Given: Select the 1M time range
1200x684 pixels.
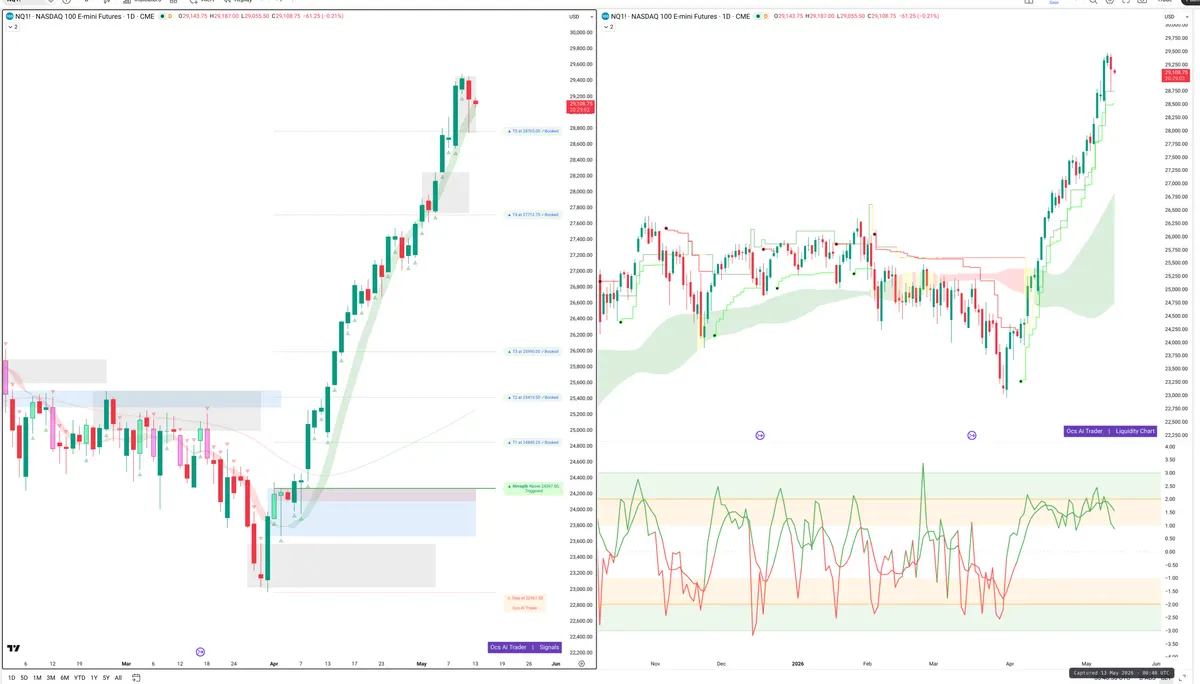Looking at the screenshot, I should coord(37,677).
